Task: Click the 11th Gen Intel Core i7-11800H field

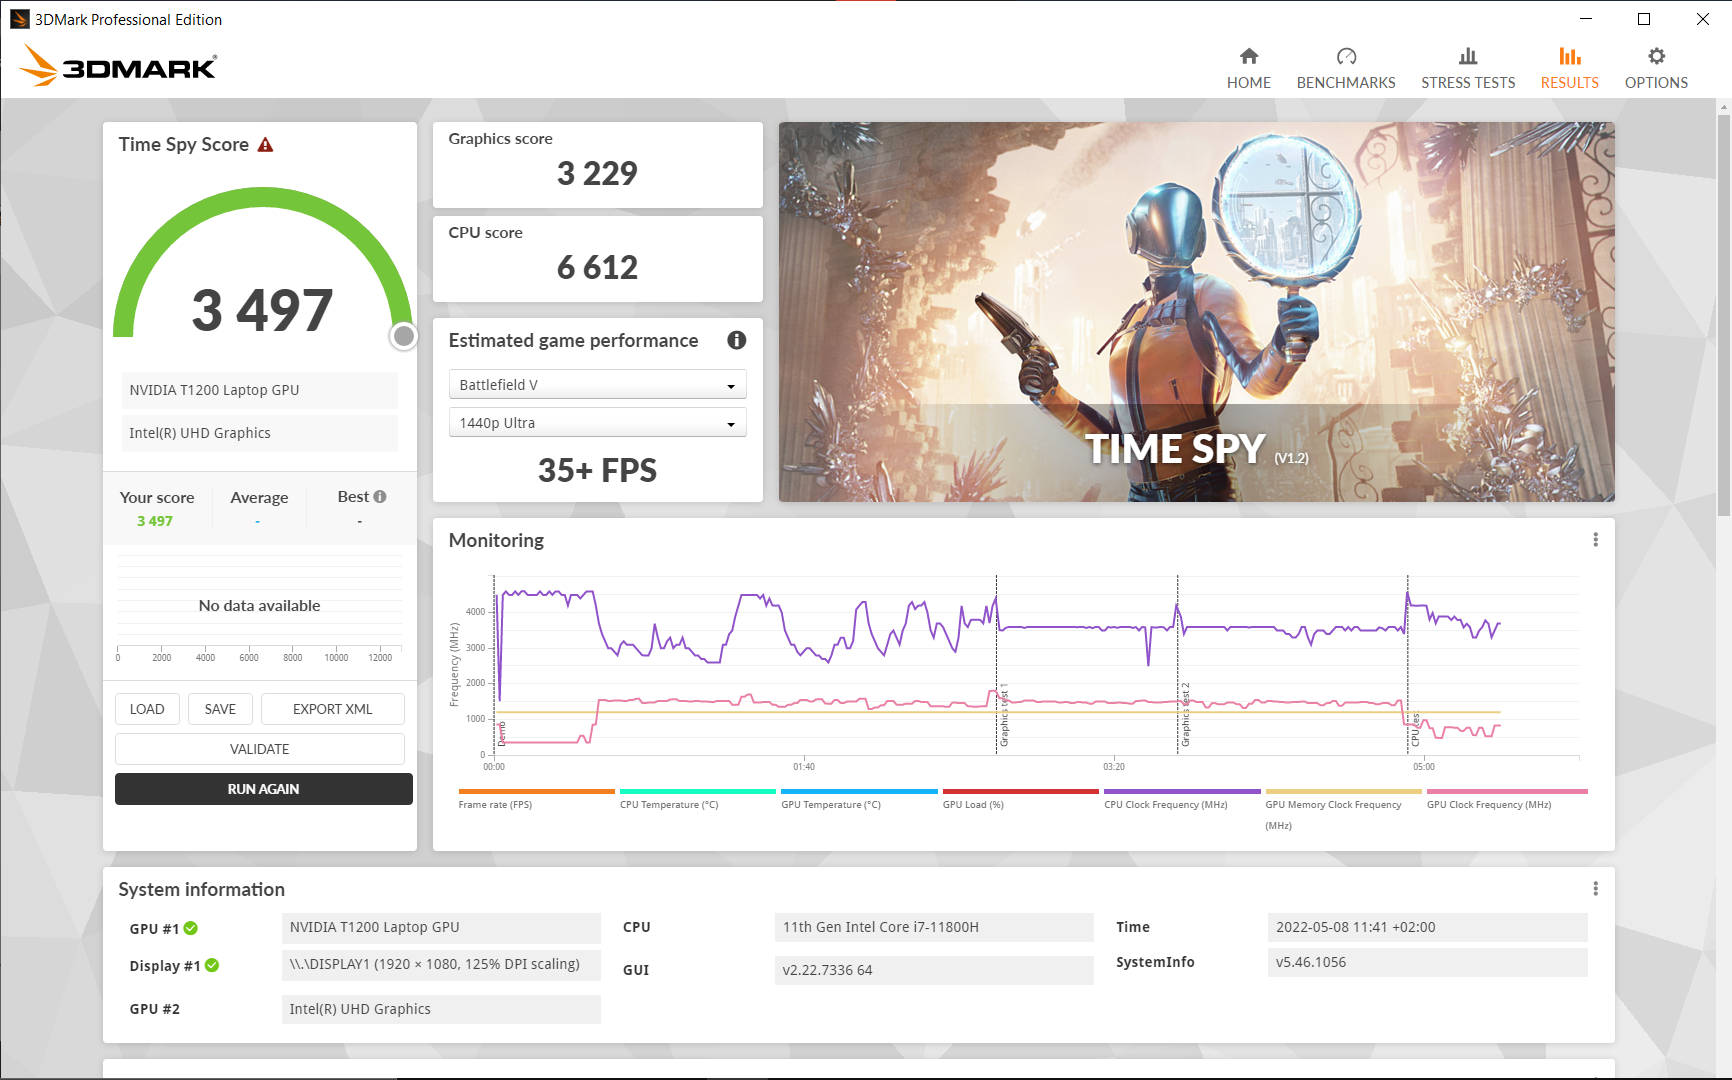Action: (934, 927)
